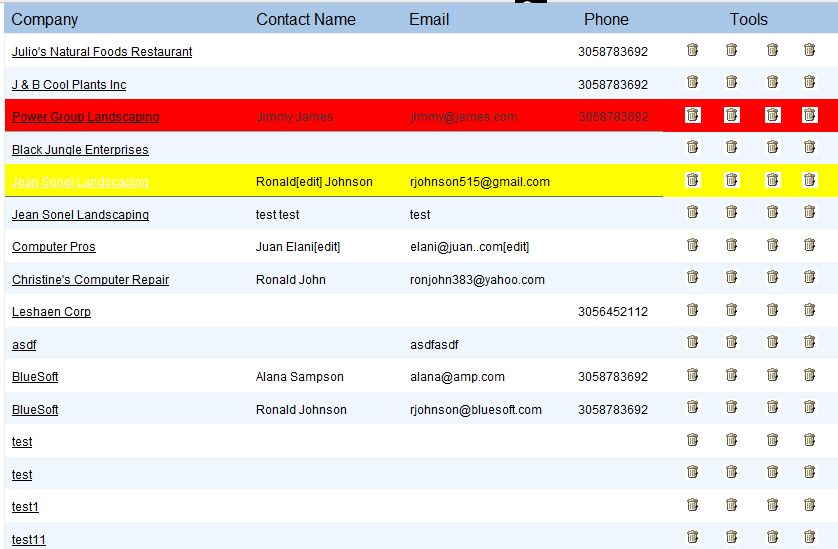Click the Email column header
The height and width of the screenshot is (549, 838).
429,19
